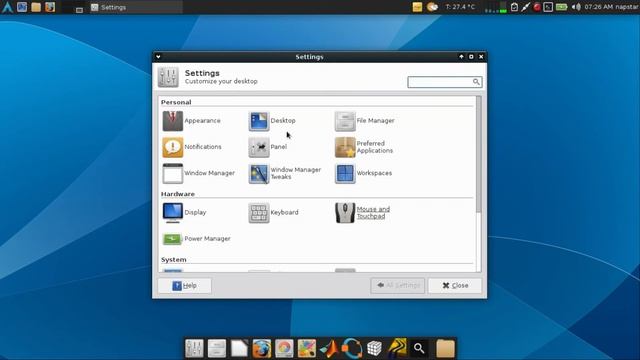Launch the white cube app in dock
Screen dimensions: 640x360
coord(374,349)
